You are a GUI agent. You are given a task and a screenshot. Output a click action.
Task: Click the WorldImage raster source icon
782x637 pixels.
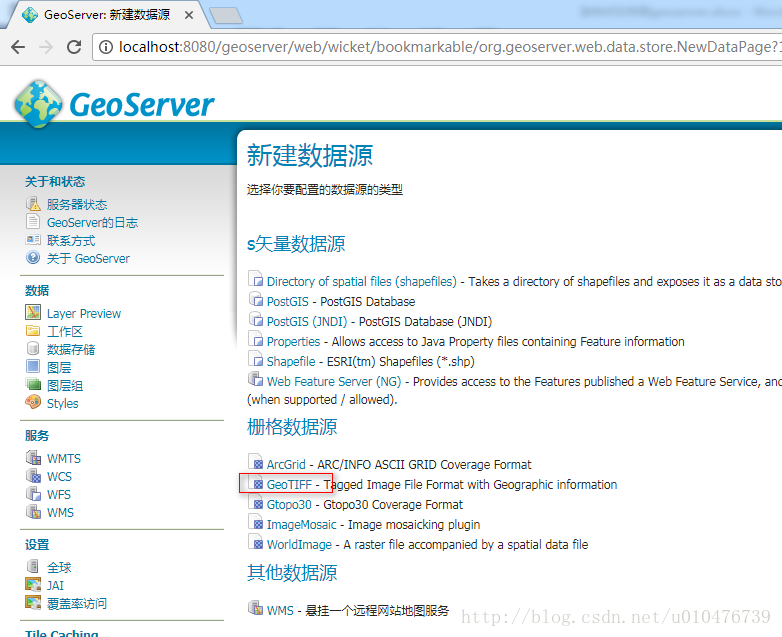click(x=255, y=542)
